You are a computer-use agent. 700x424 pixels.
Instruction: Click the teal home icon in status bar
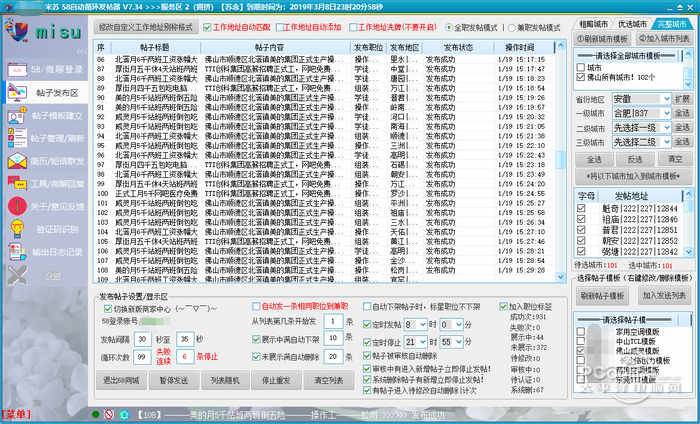tap(125, 415)
